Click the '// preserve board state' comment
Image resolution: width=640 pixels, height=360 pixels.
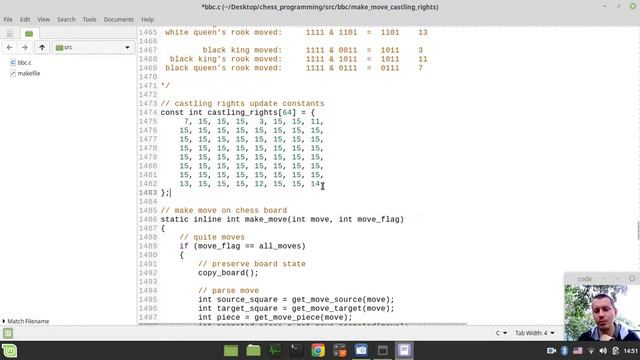tap(252, 264)
